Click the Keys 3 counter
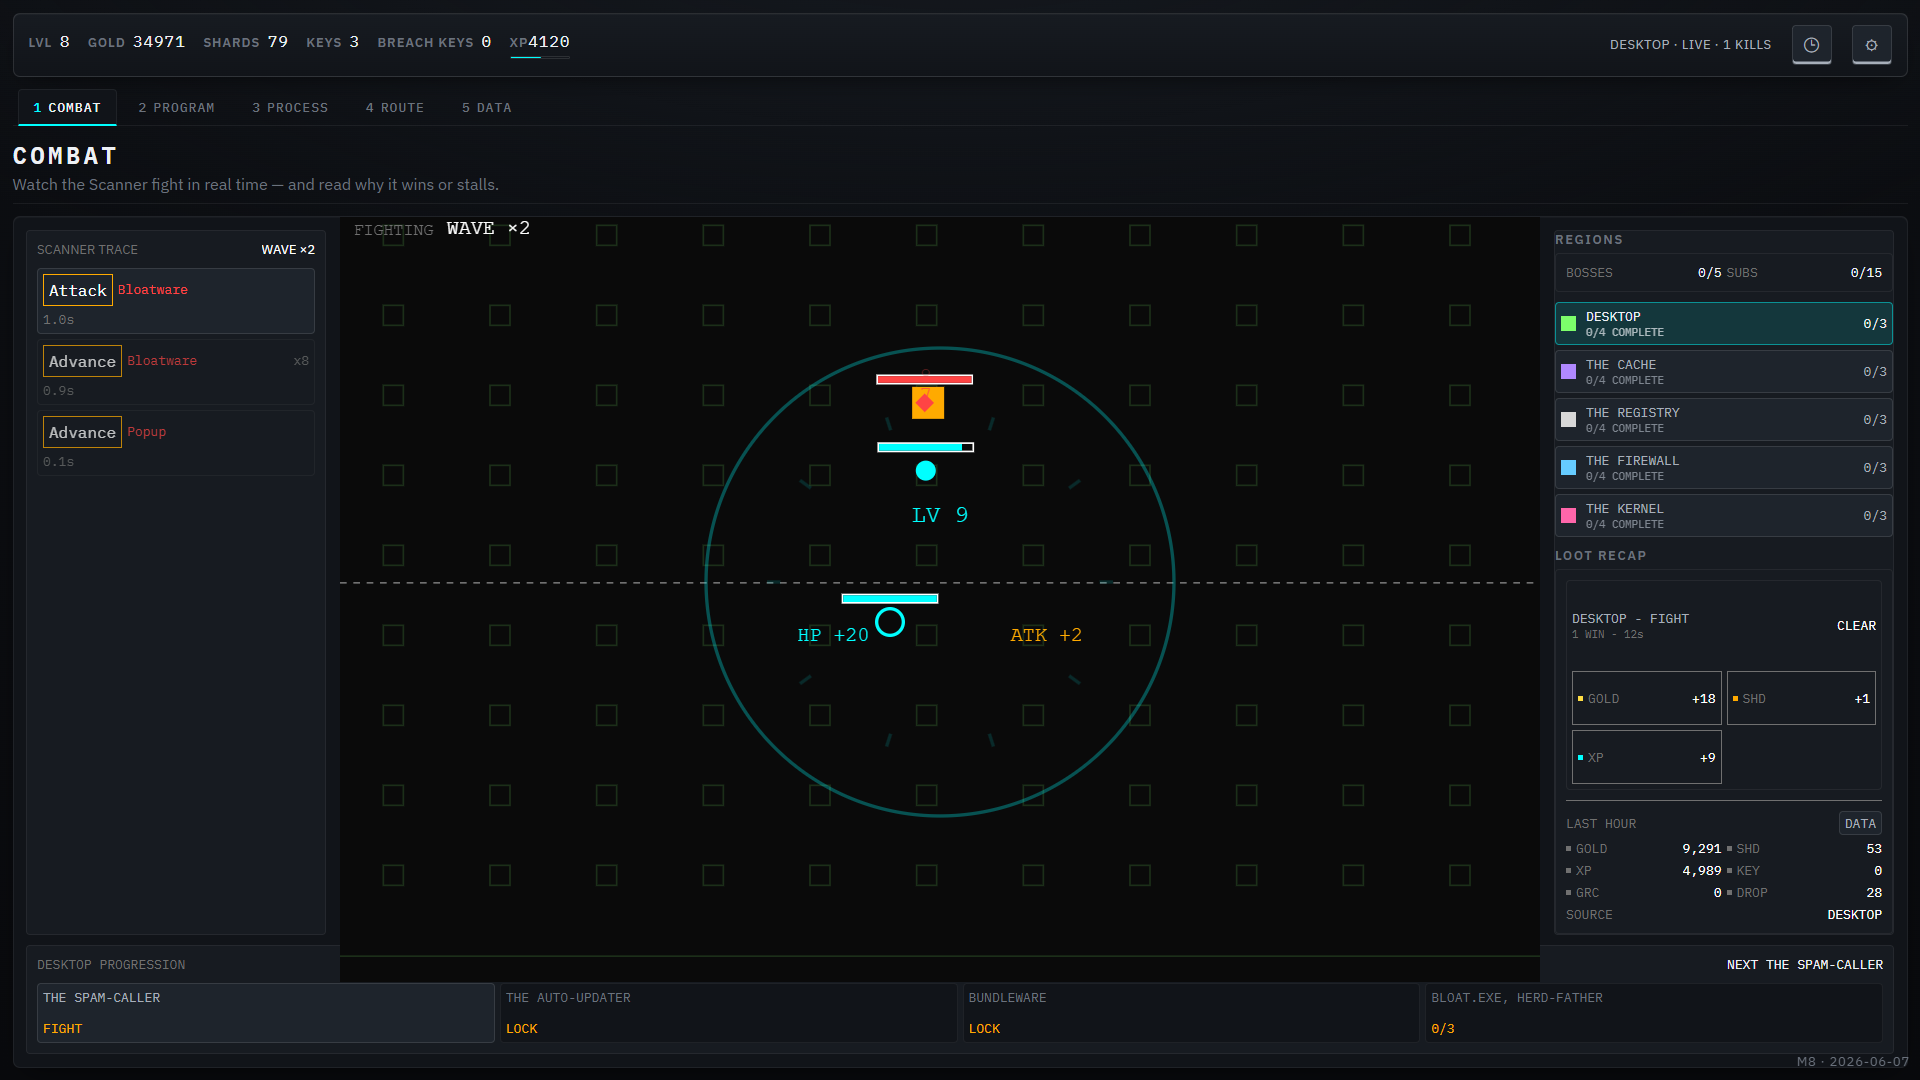Screen dimensions: 1920x1080 (x=332, y=42)
